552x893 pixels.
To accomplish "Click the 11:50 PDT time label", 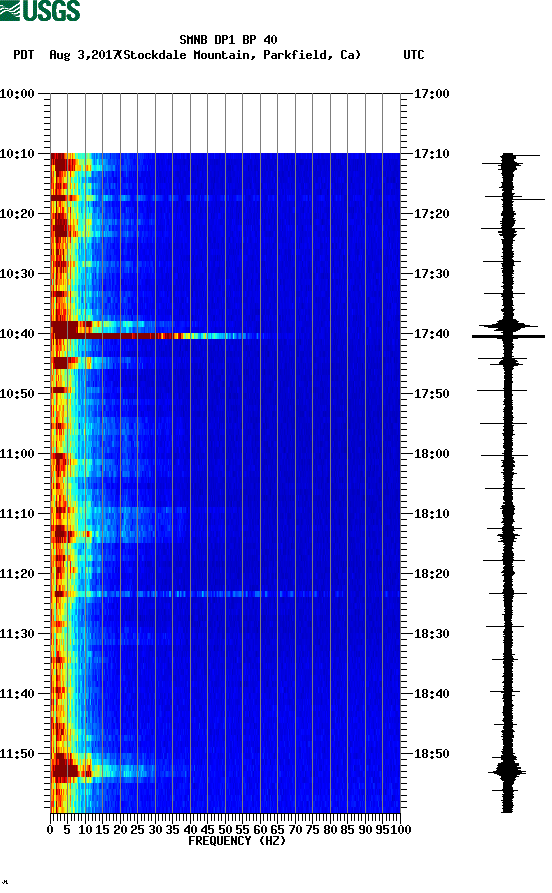I will coord(17,753).
